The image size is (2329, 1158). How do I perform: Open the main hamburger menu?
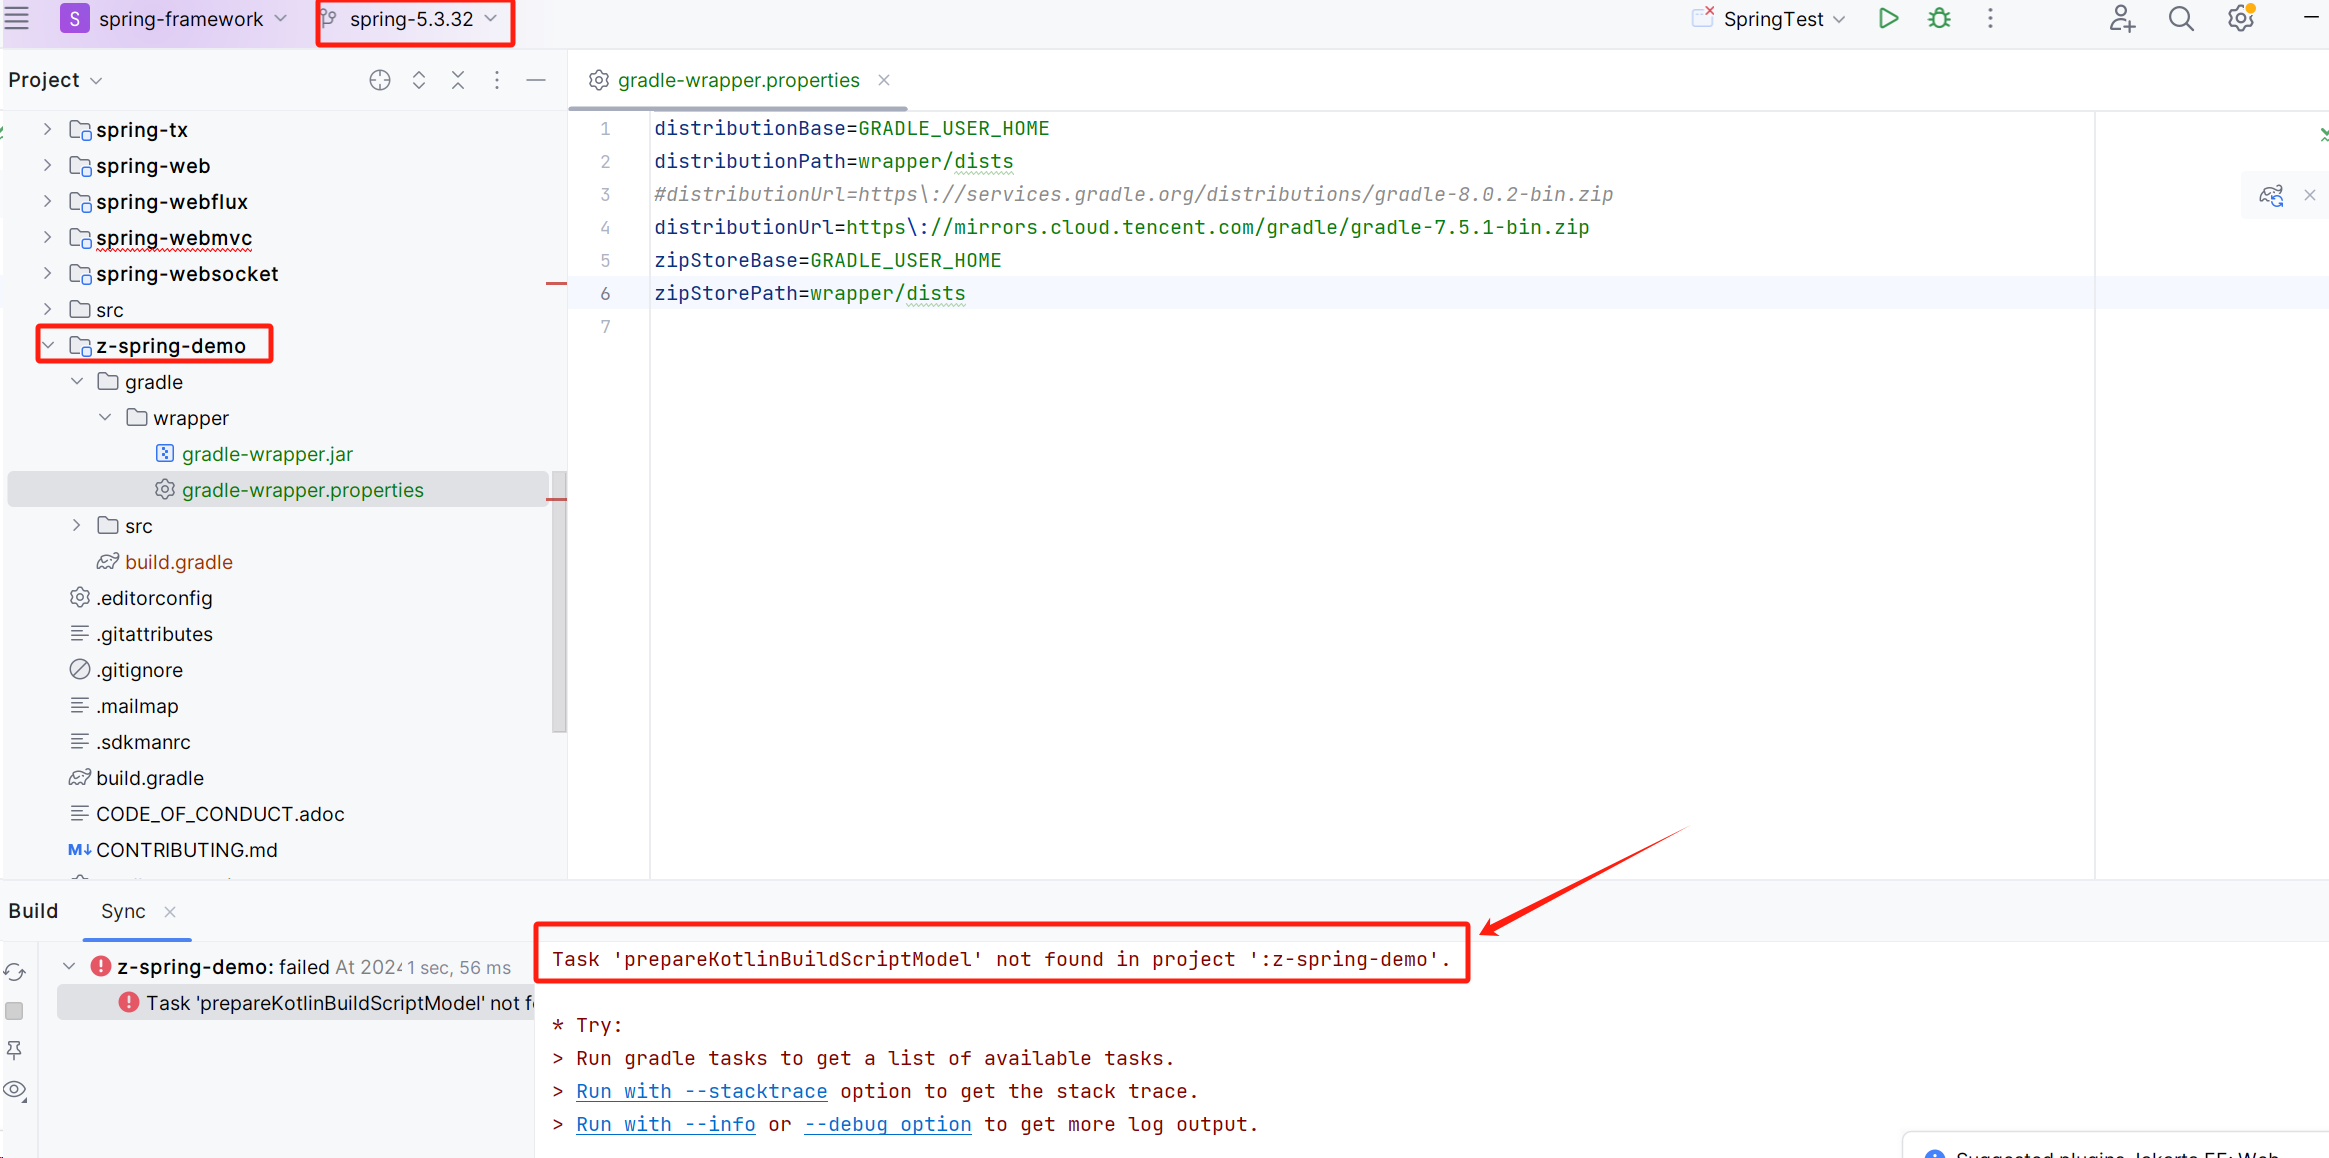(17, 18)
